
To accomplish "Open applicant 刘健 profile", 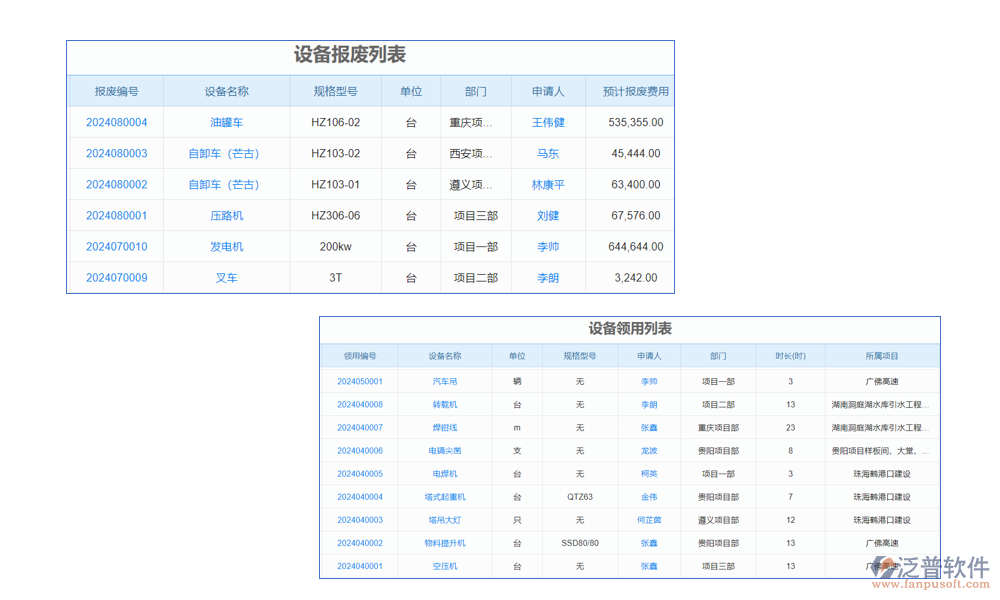I will point(548,215).
